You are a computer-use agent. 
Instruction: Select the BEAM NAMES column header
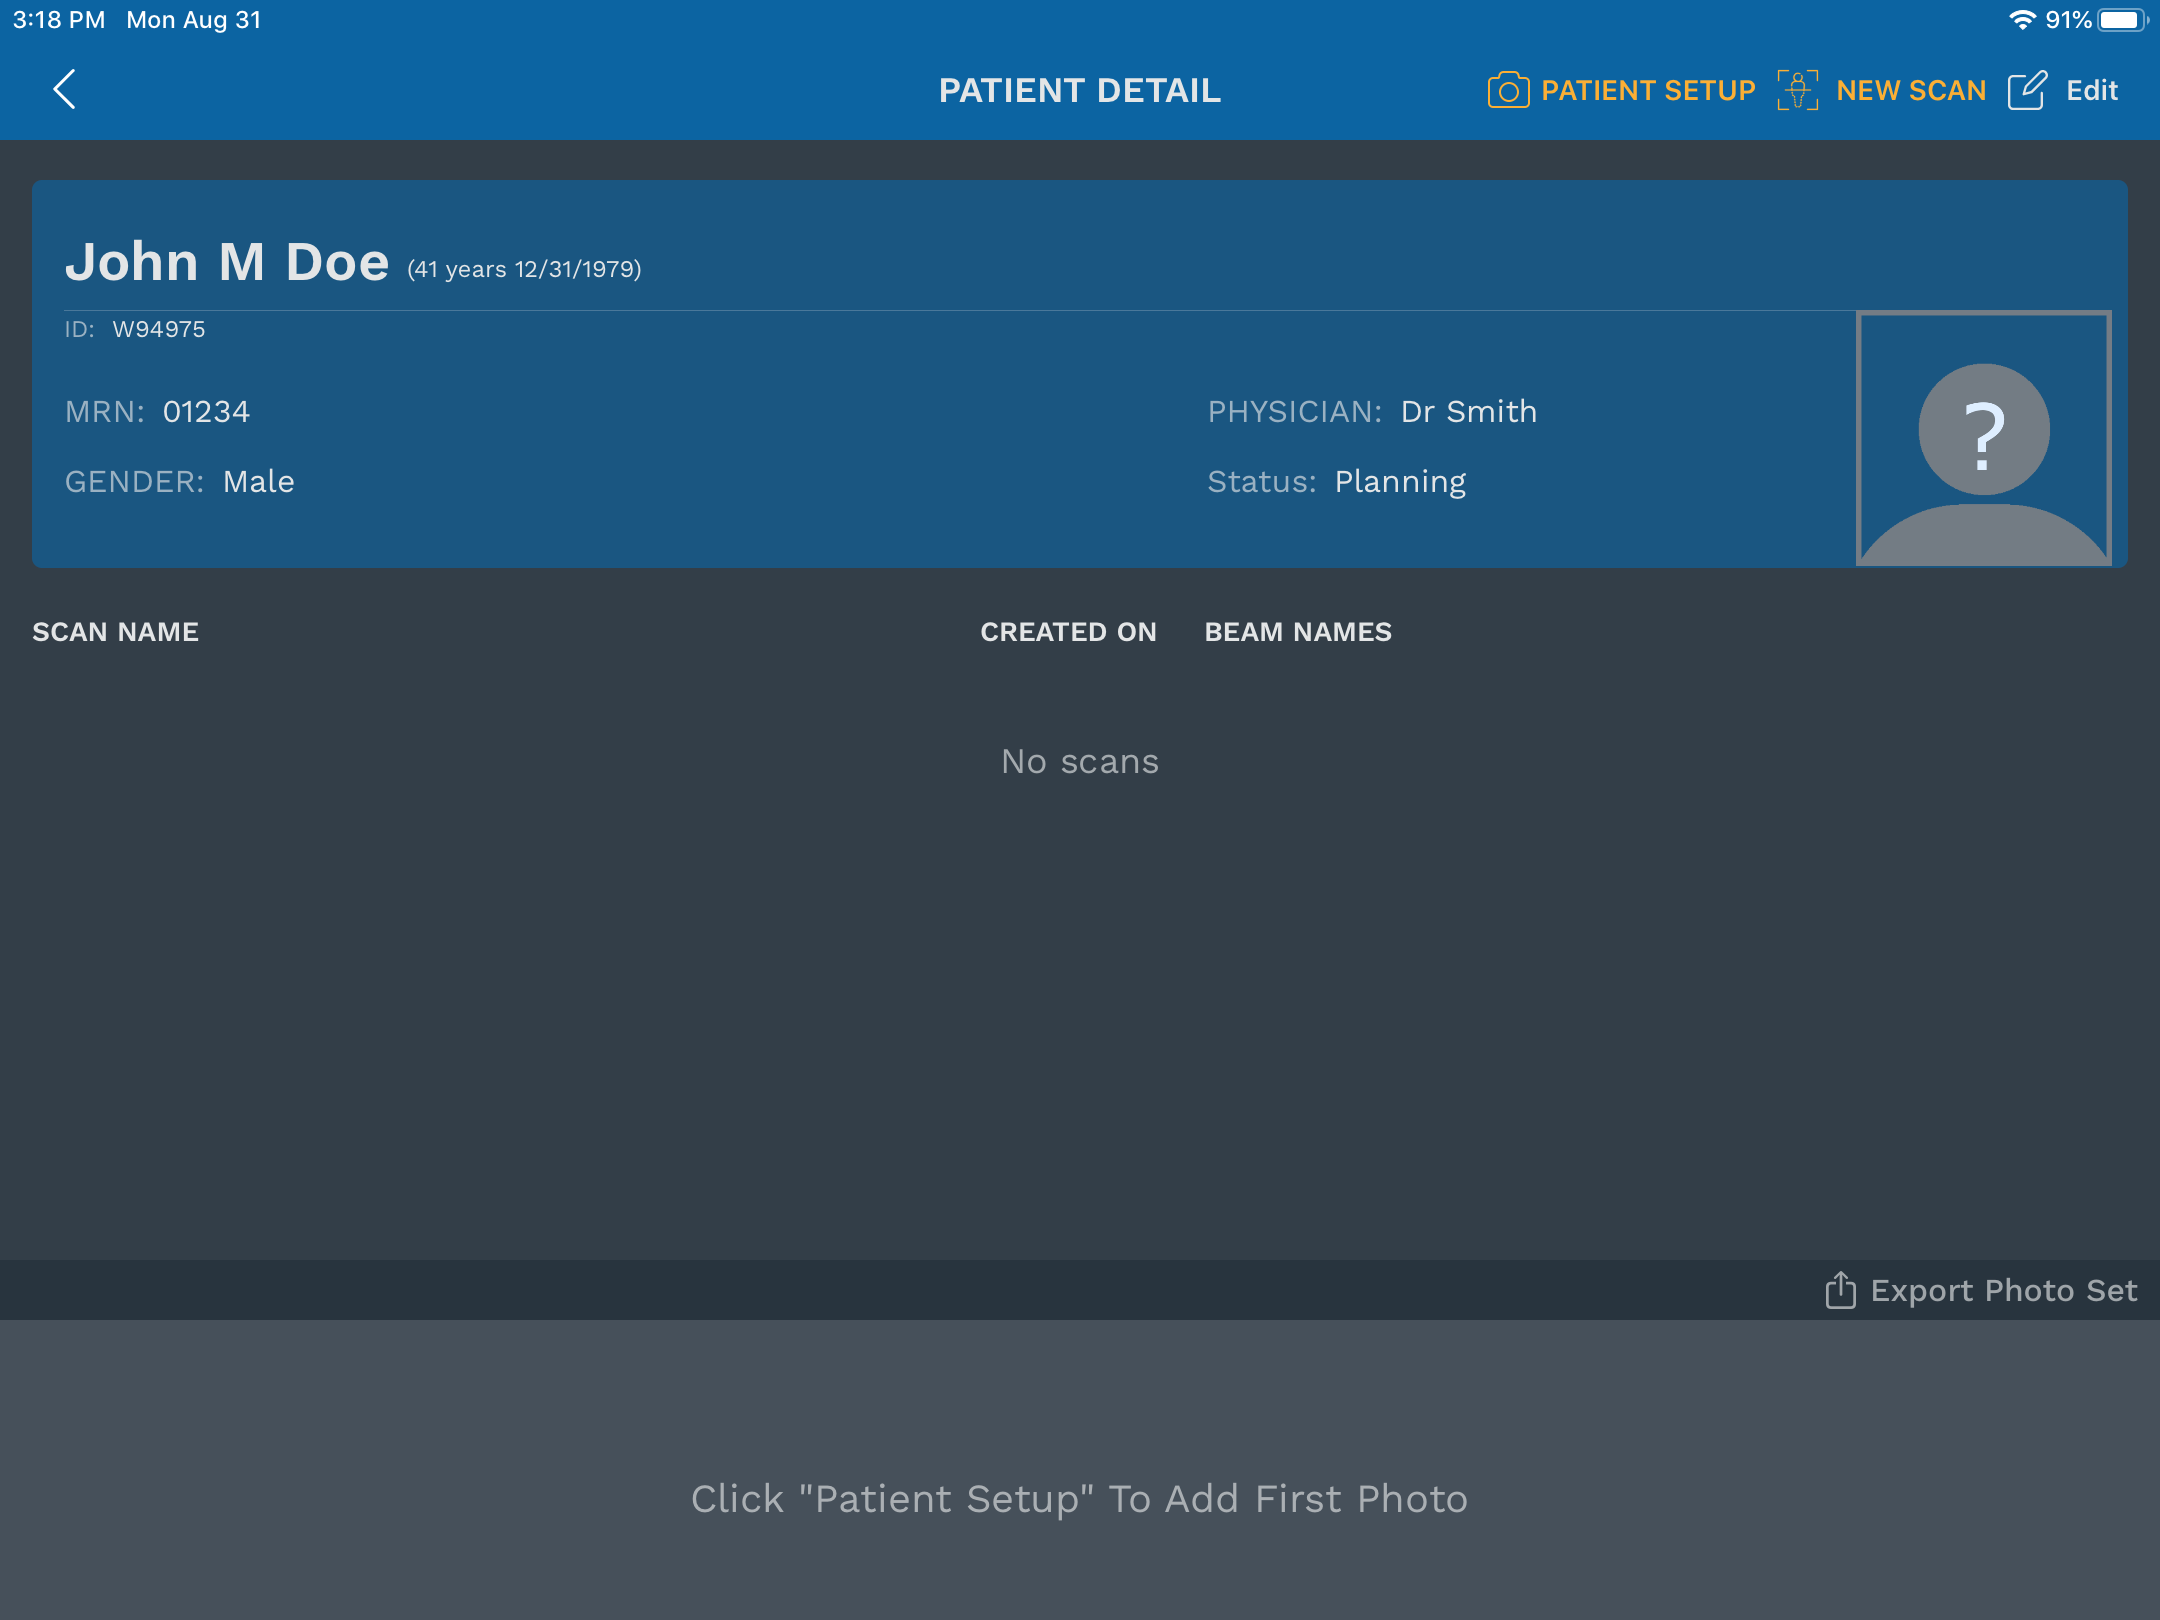point(1298,632)
